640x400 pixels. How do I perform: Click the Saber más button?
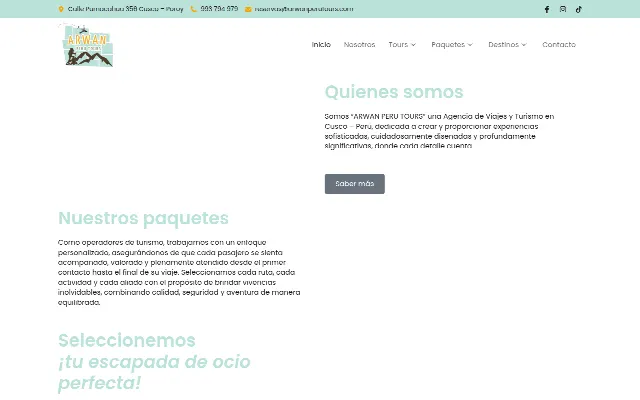[x=355, y=184]
